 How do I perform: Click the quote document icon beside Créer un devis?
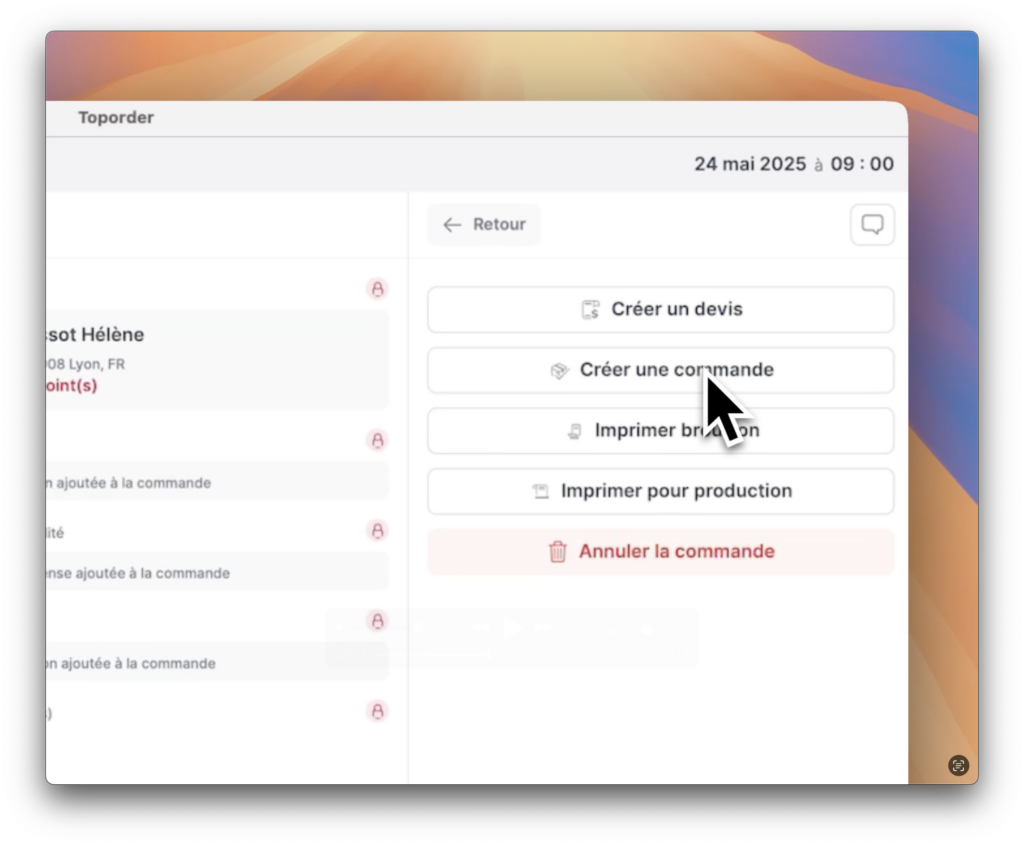tap(591, 310)
